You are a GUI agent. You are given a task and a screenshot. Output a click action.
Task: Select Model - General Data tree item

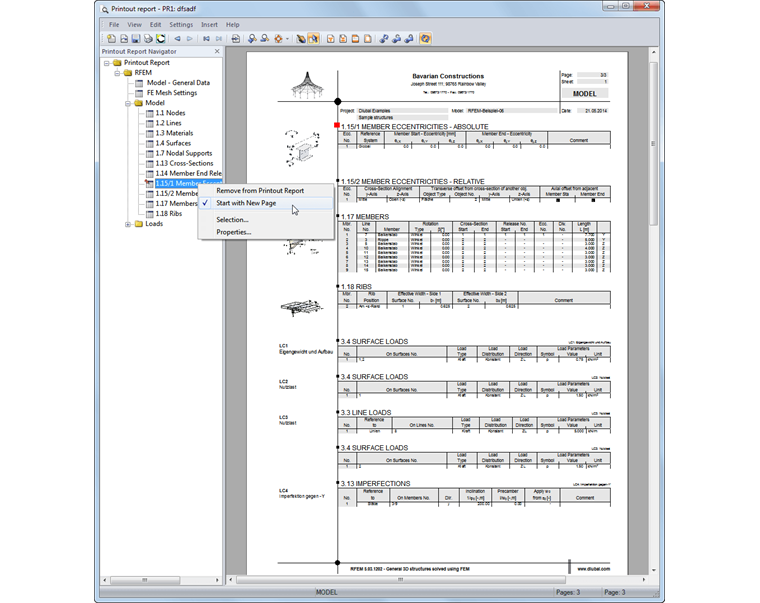[x=178, y=83]
